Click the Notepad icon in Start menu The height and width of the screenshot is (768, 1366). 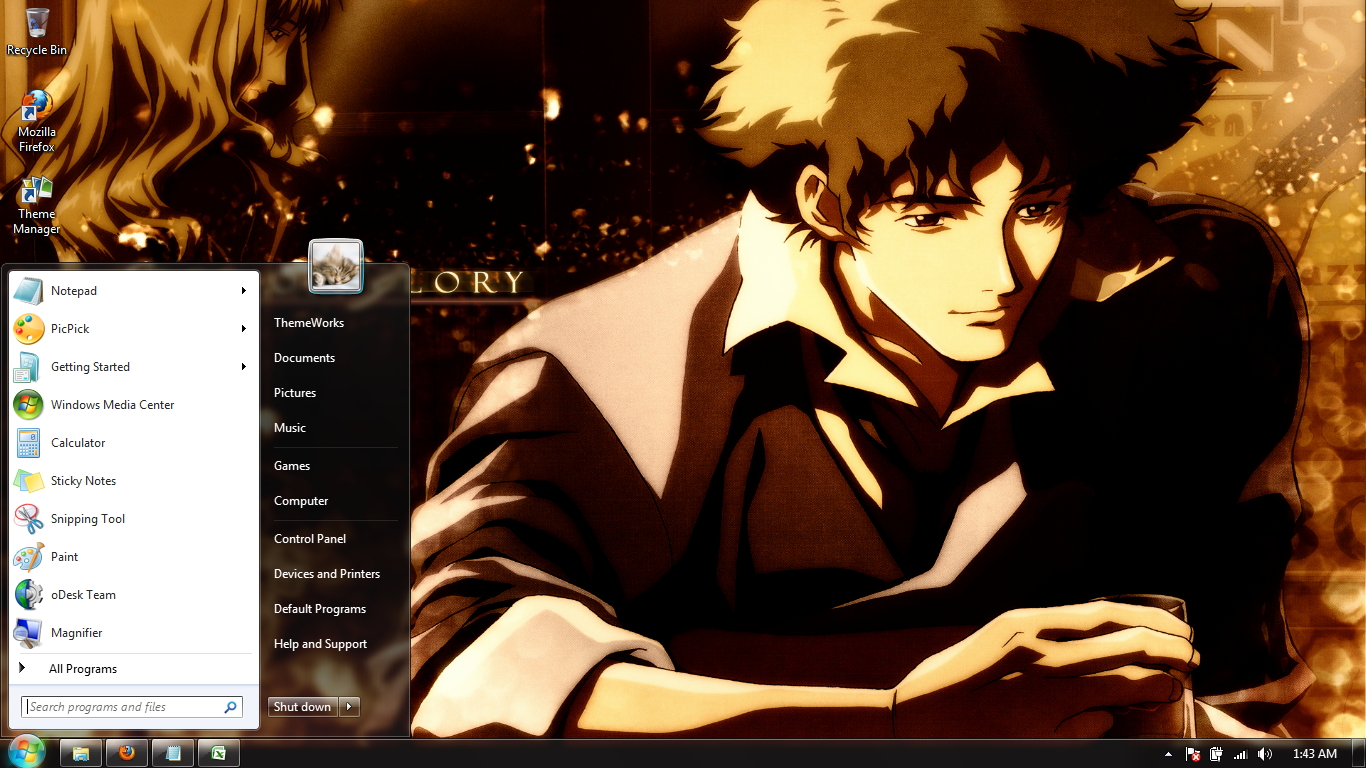[x=28, y=291]
